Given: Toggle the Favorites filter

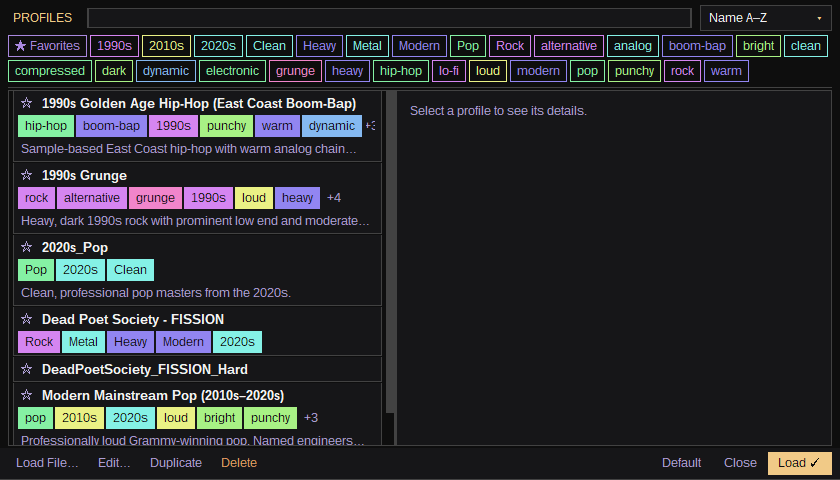Looking at the screenshot, I should [47, 46].
